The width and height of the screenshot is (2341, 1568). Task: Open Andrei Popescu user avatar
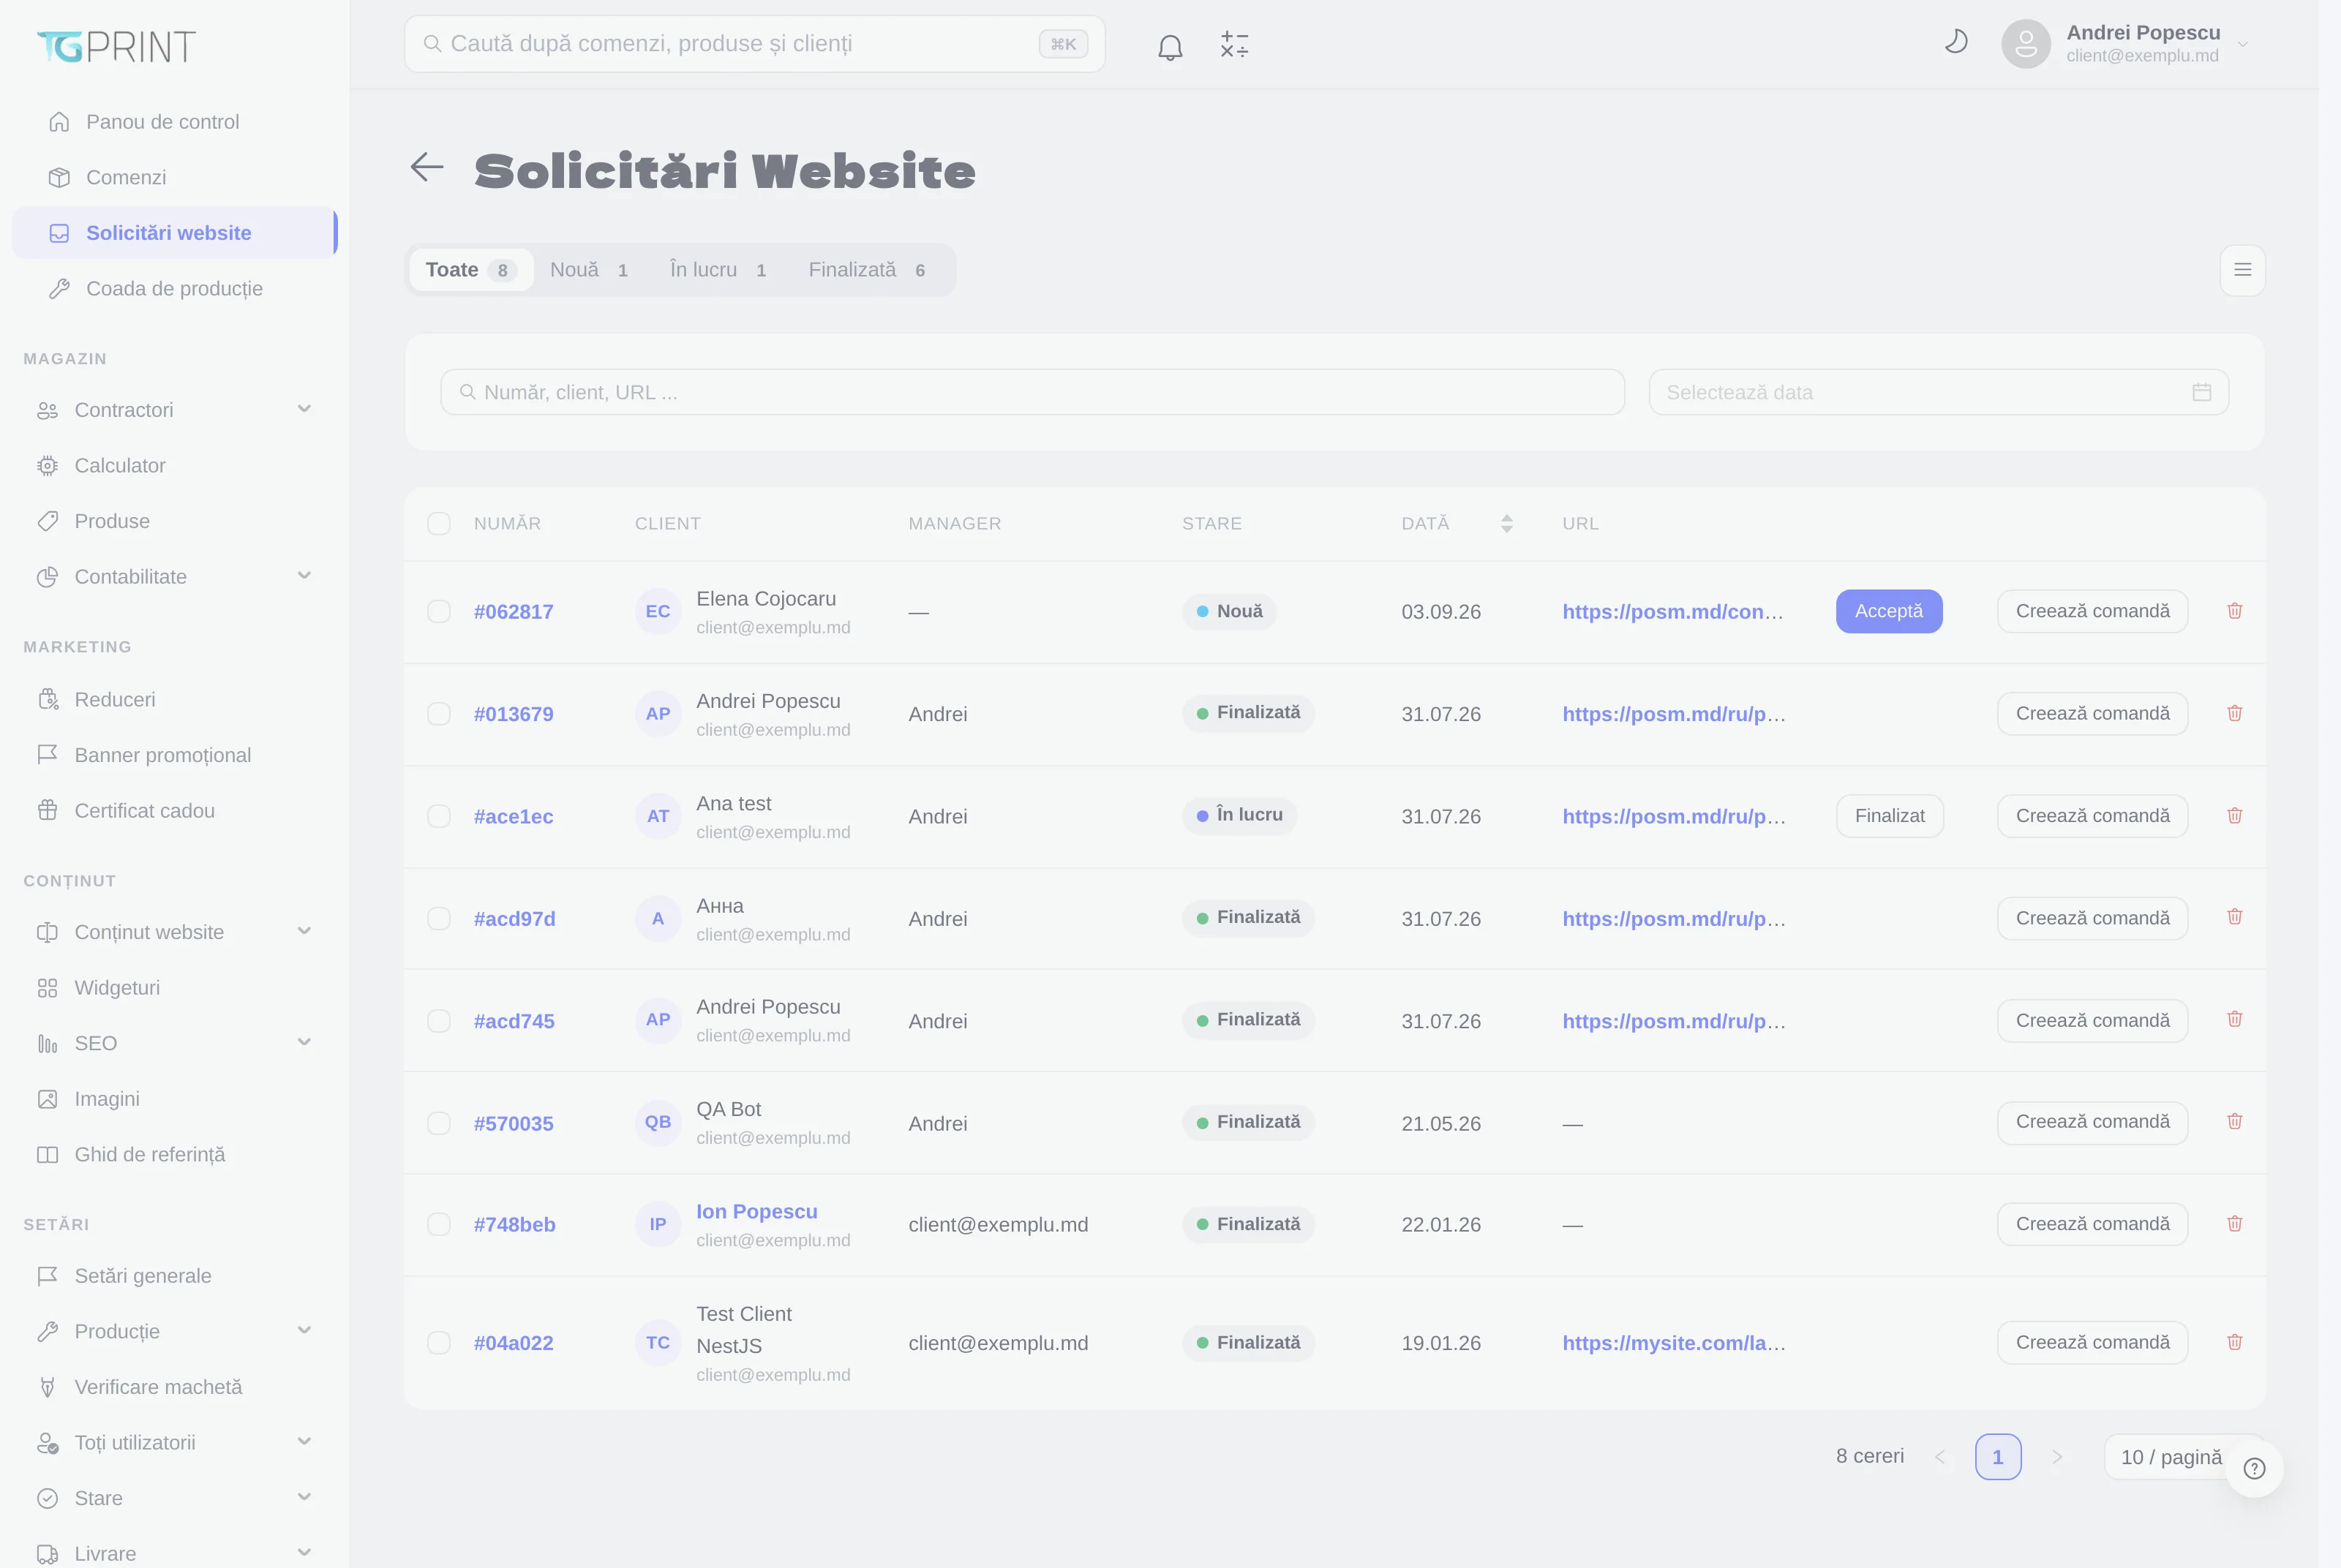tap(2025, 44)
